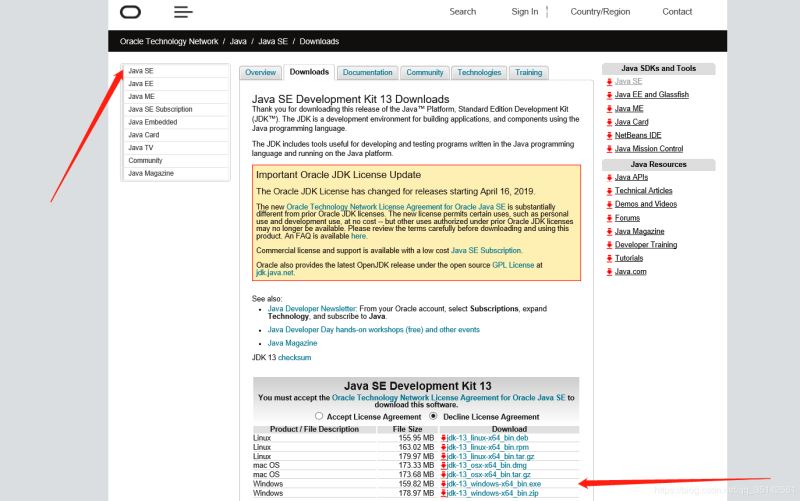Open Java SE Subscription link in yellow notice
This screenshot has width=800, height=501.
486,250
